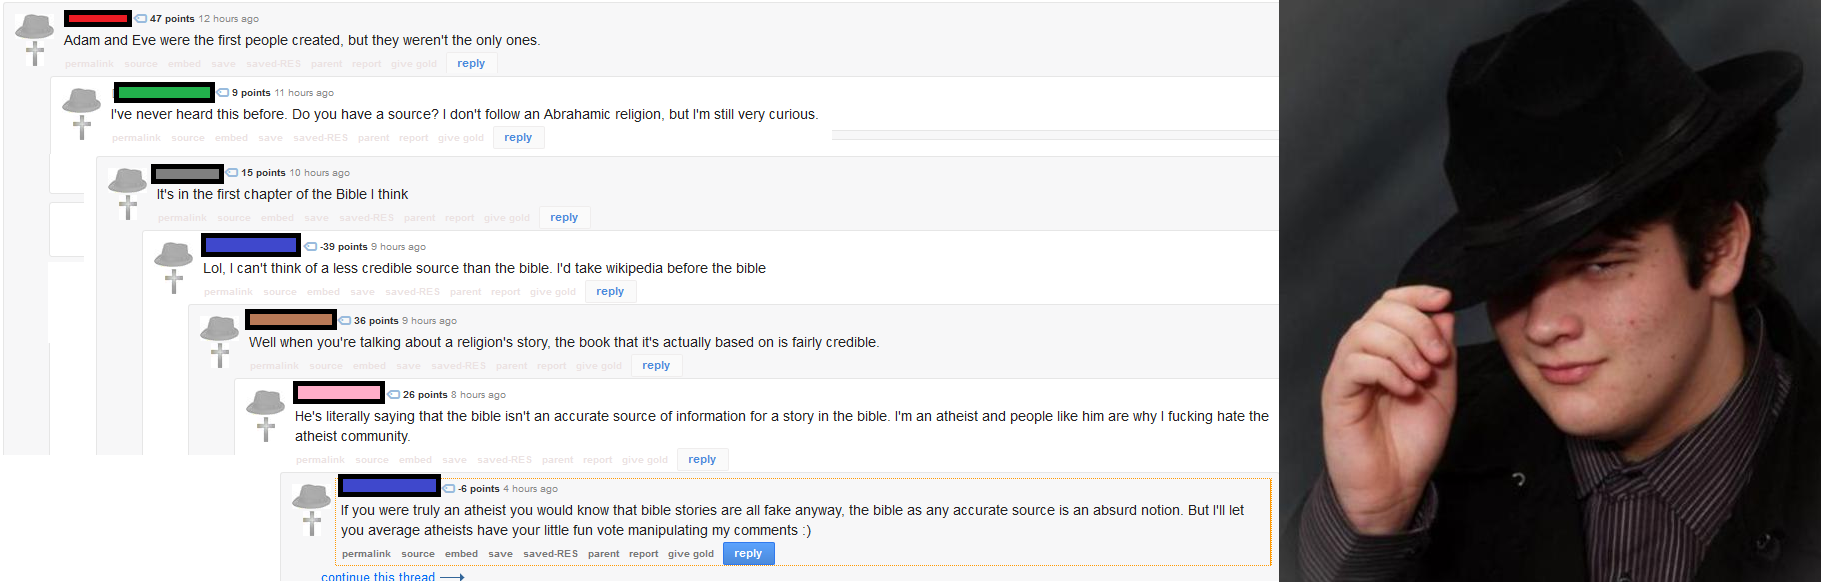Report the -6 points comment
The height and width of the screenshot is (582, 1821).
point(643,554)
